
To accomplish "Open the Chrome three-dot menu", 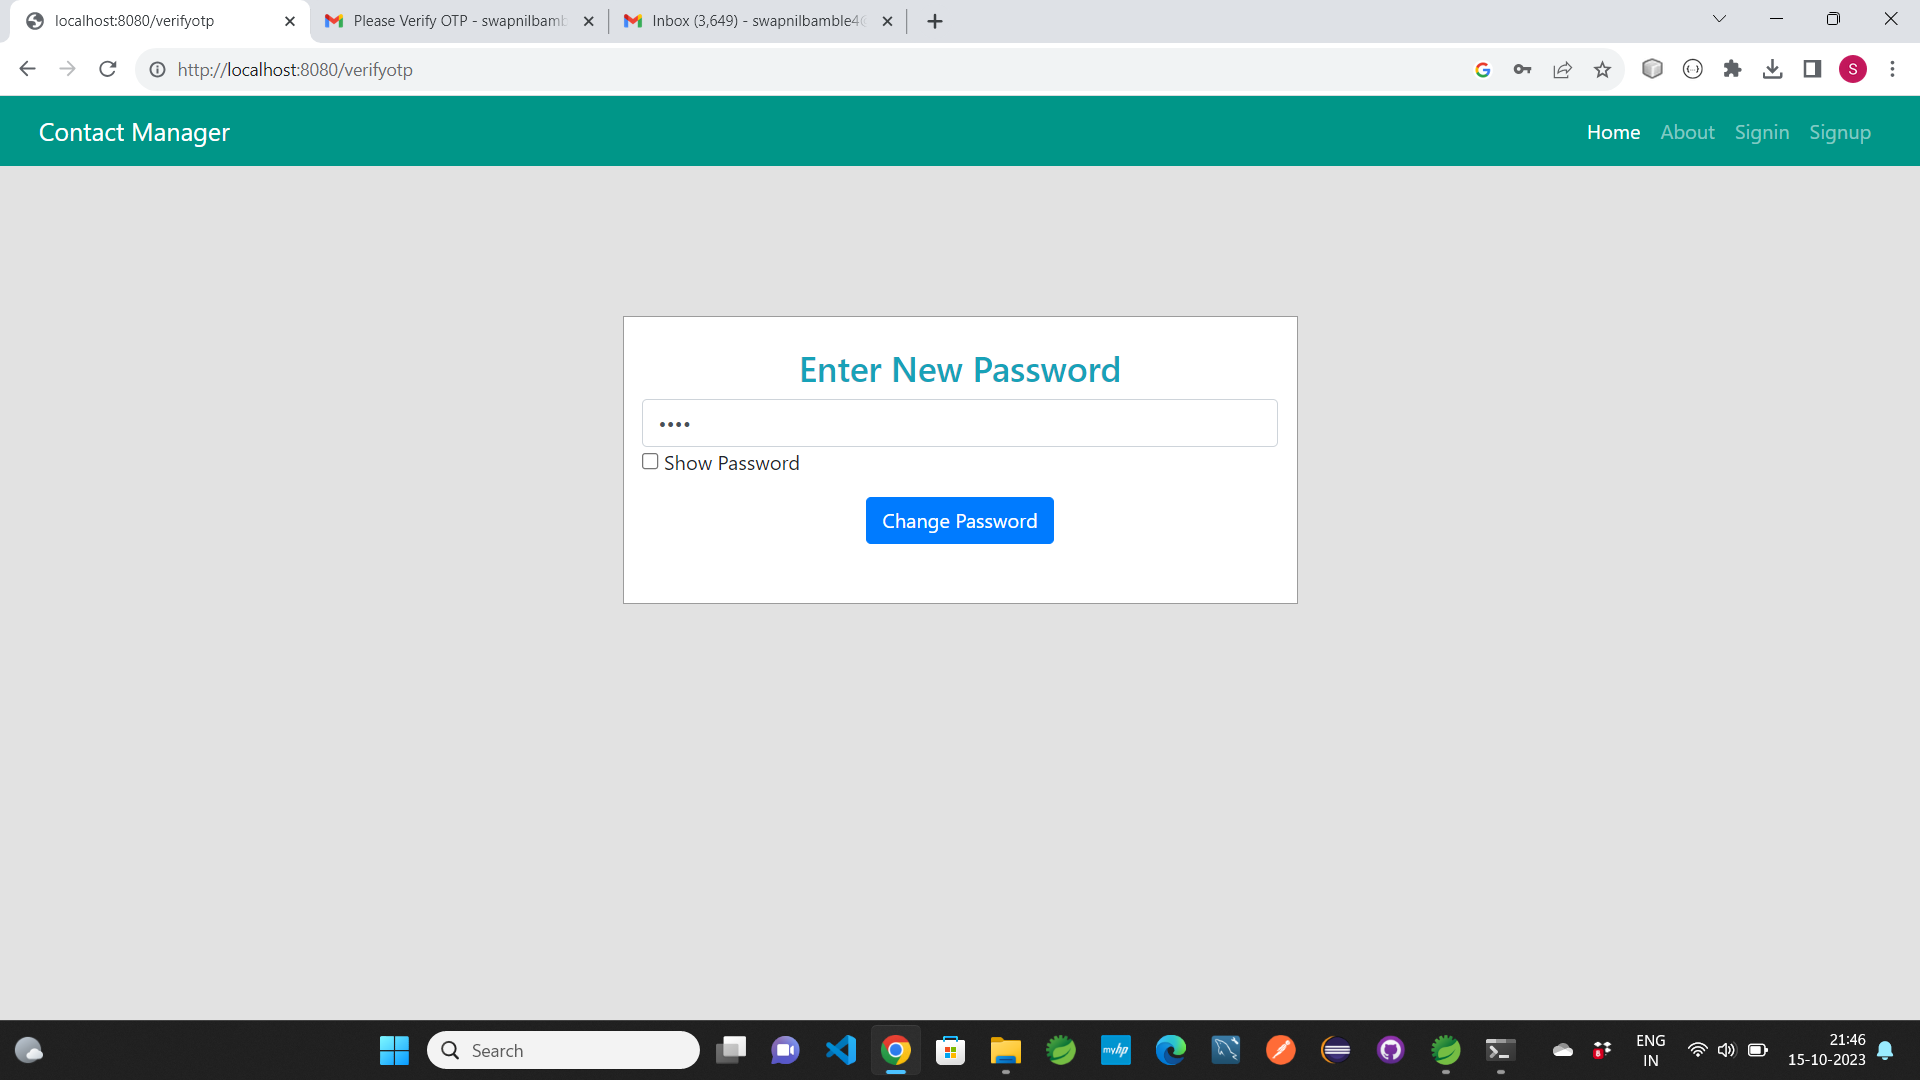I will point(1892,69).
